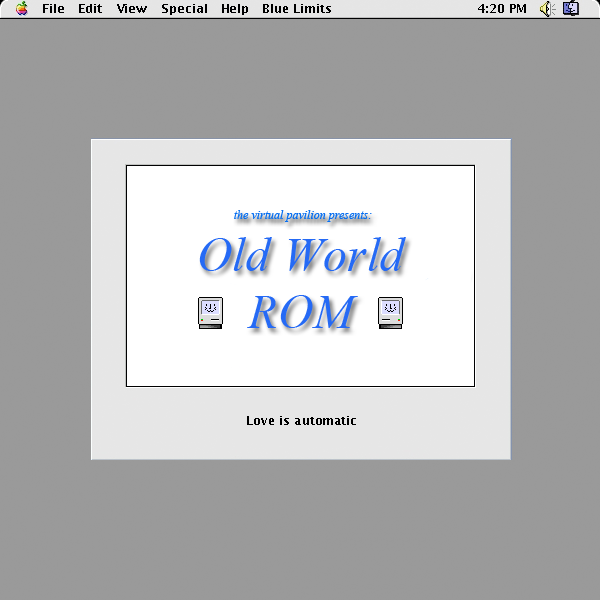Open the Special menu
The width and height of the screenshot is (600, 600).
coord(184,9)
